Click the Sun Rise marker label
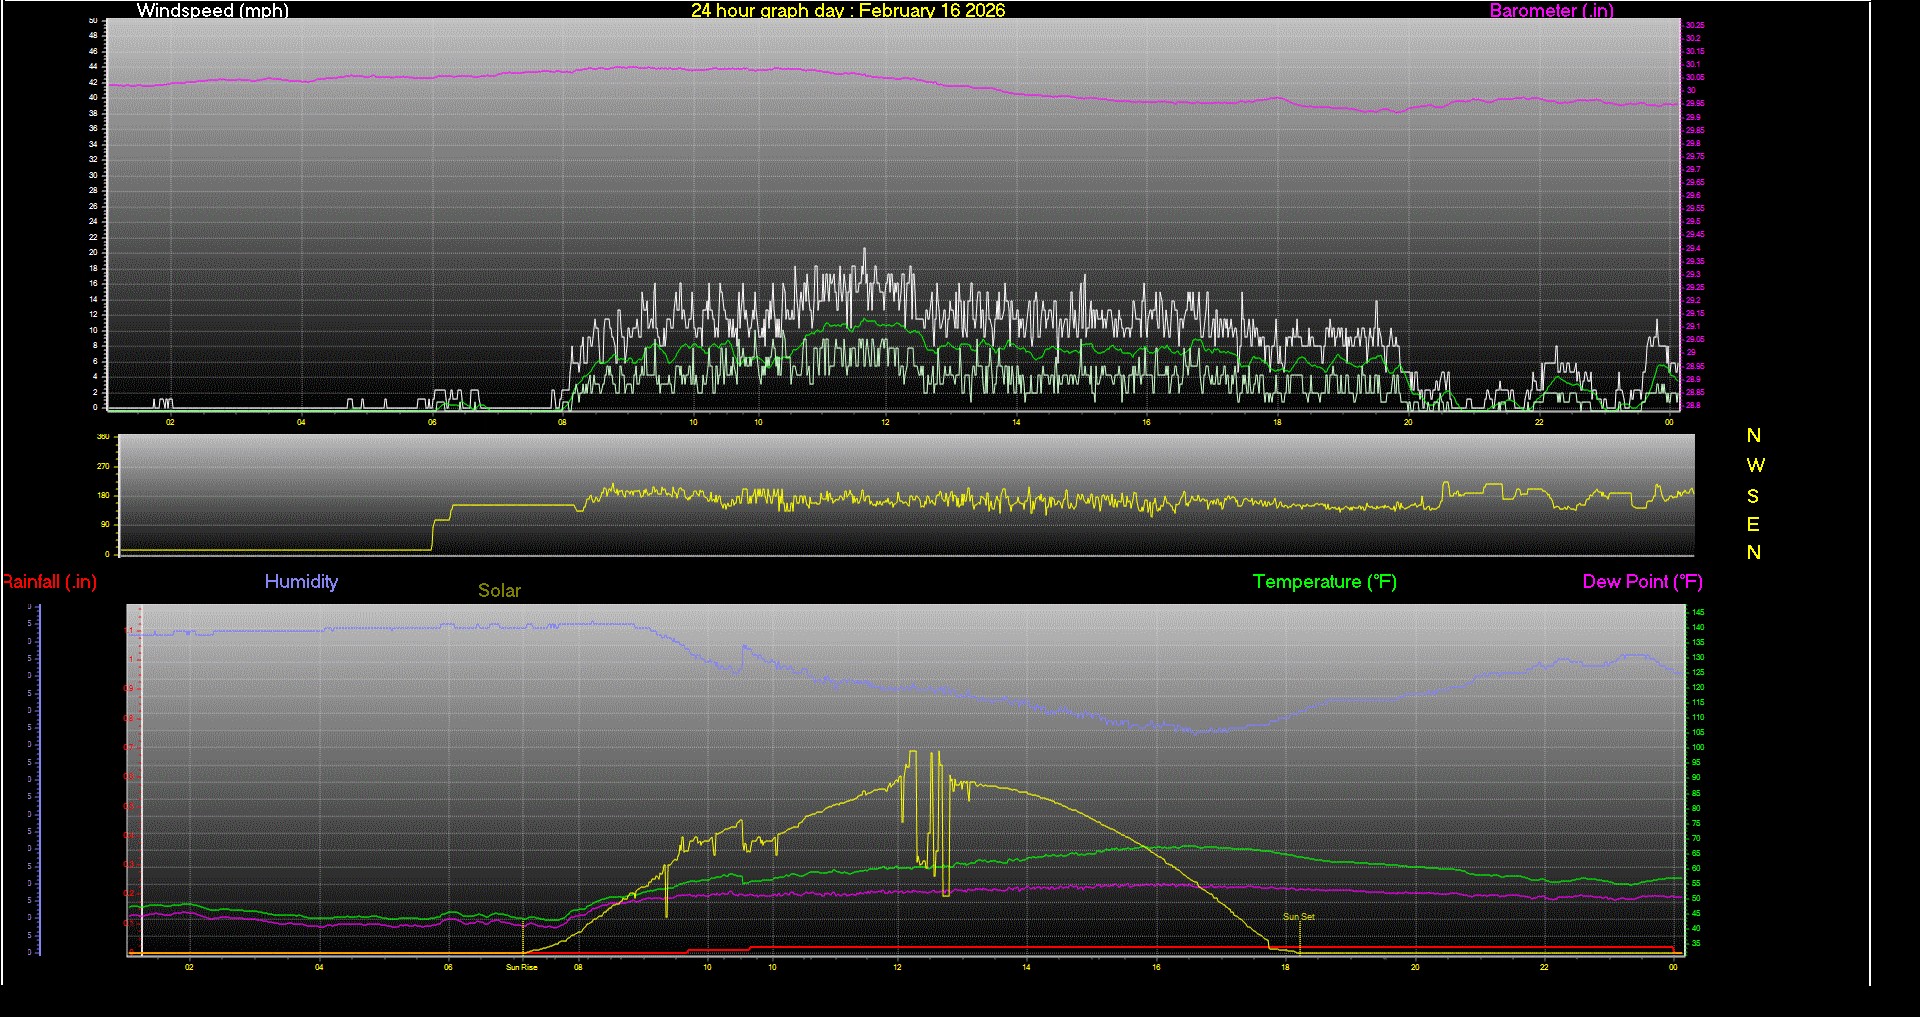Viewport: 1920px width, 1017px height. [x=522, y=967]
